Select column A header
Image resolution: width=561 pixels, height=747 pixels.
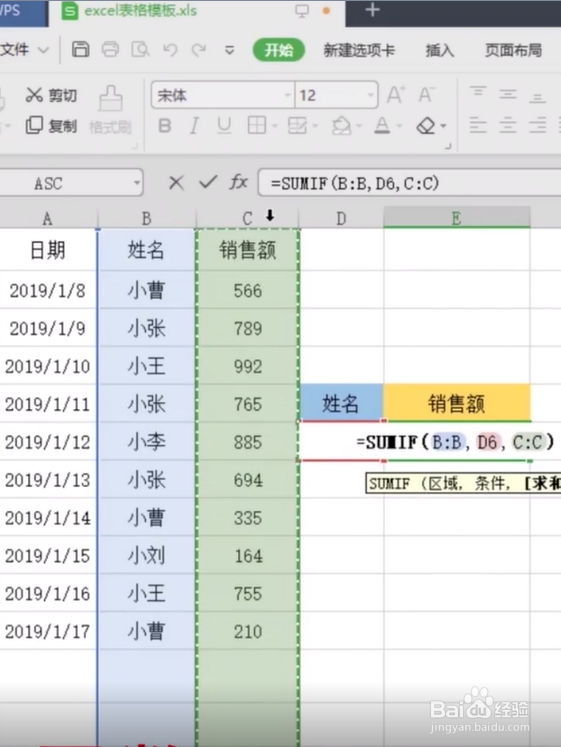pyautogui.click(x=48, y=219)
